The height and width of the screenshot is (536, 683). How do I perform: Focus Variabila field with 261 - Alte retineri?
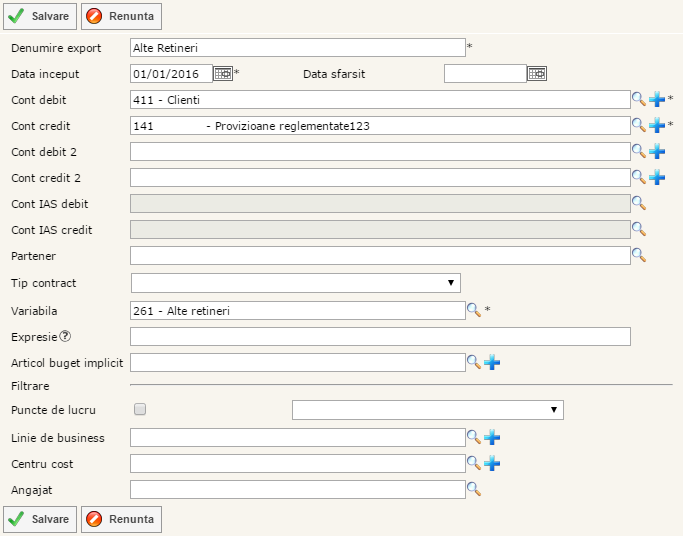pos(298,310)
